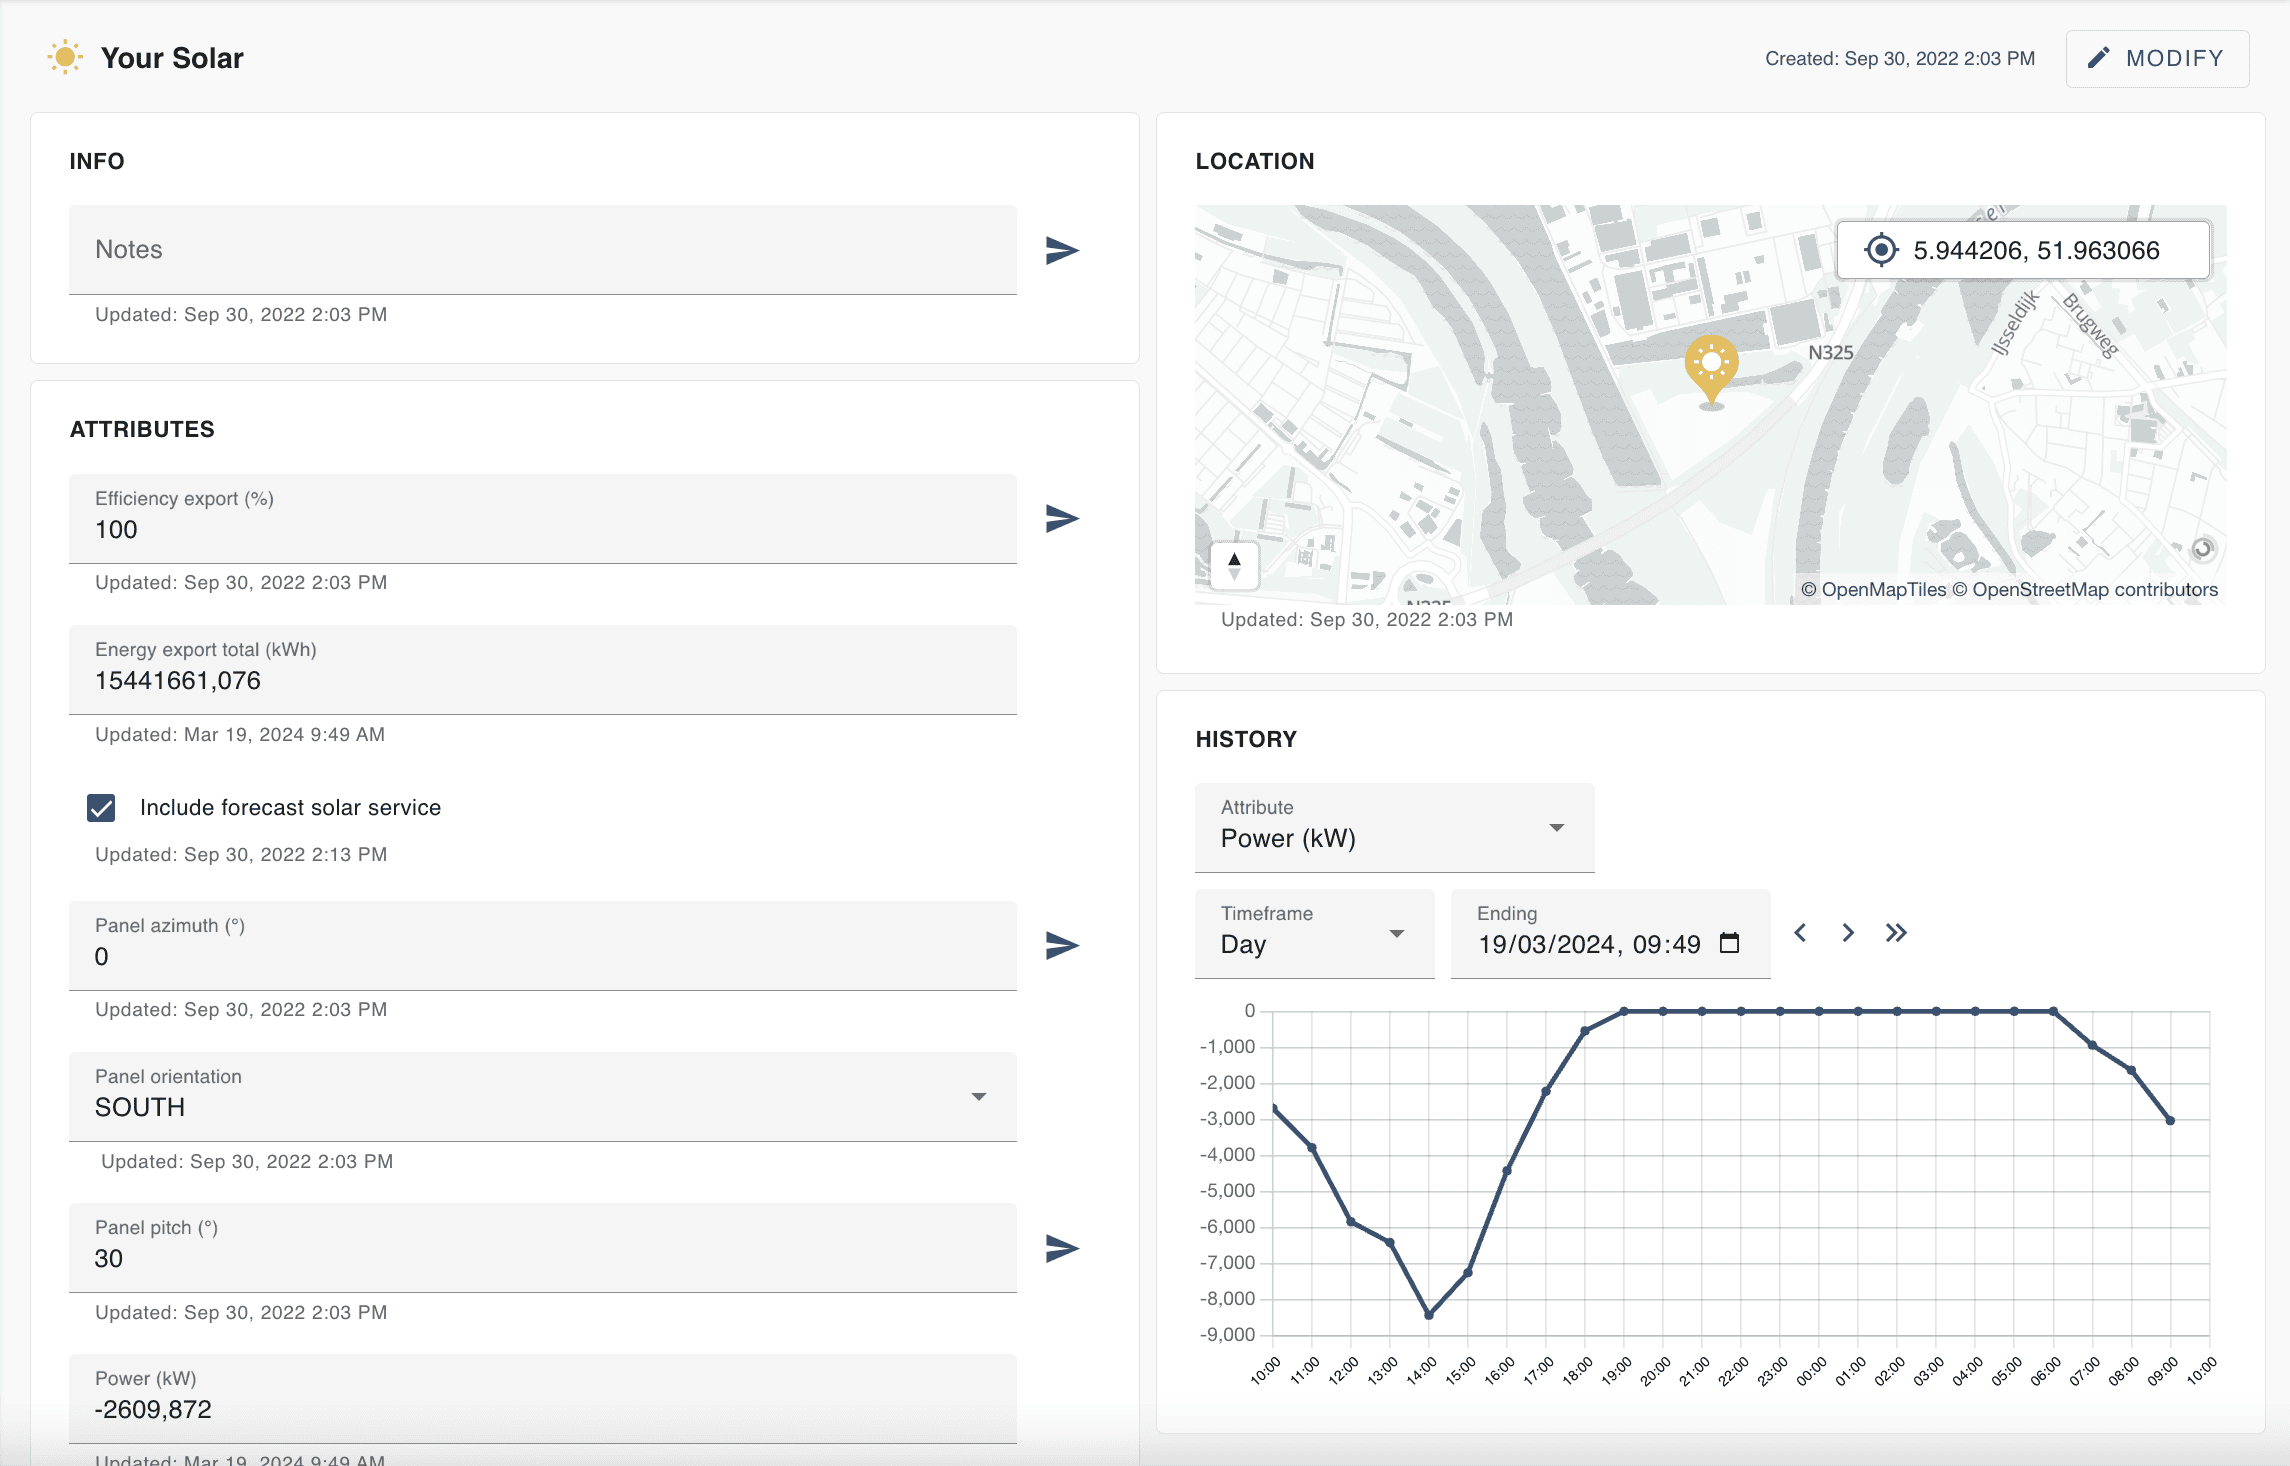Click the MODIFY button
The image size is (2290, 1466).
coord(2157,59)
